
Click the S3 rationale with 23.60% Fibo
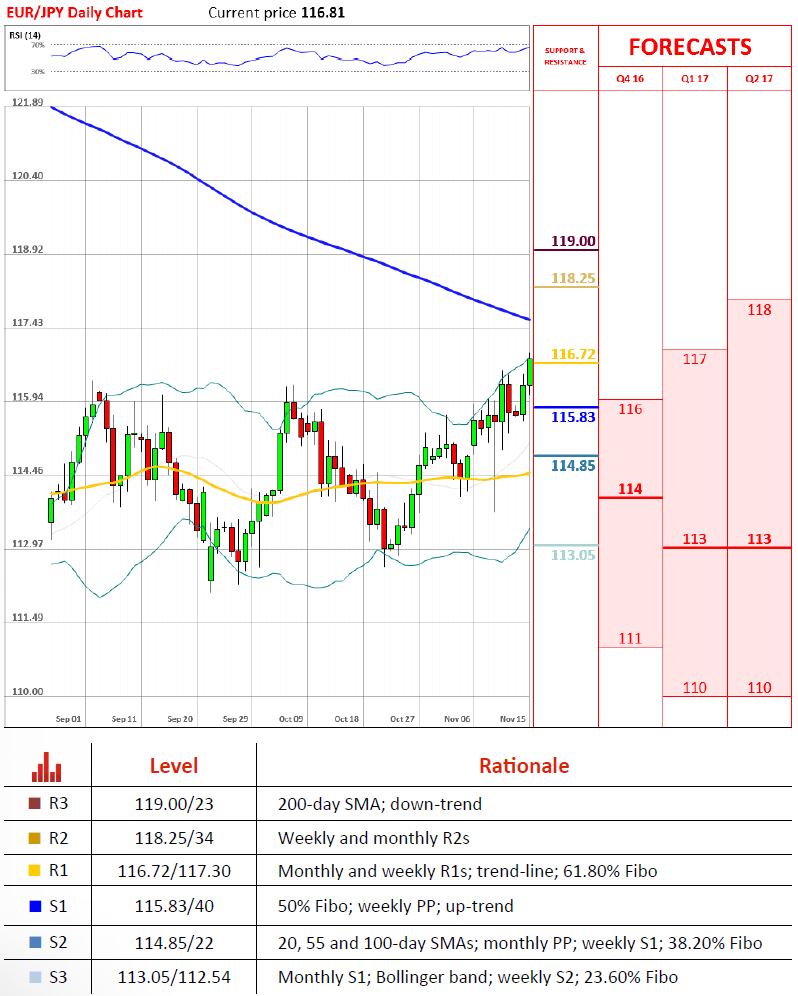click(x=478, y=977)
